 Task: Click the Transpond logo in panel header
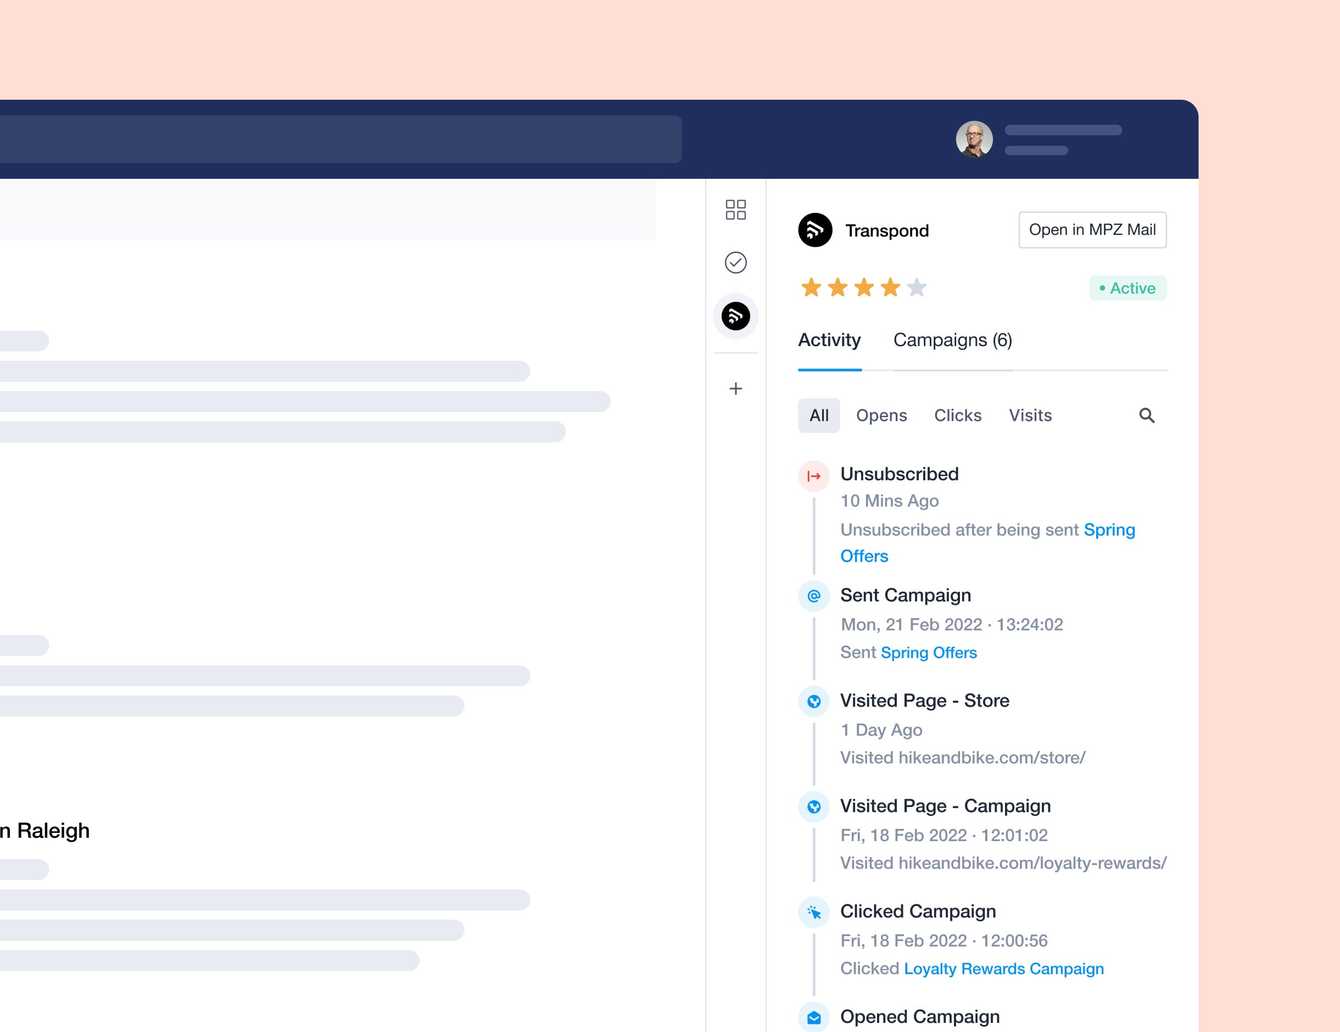(815, 230)
